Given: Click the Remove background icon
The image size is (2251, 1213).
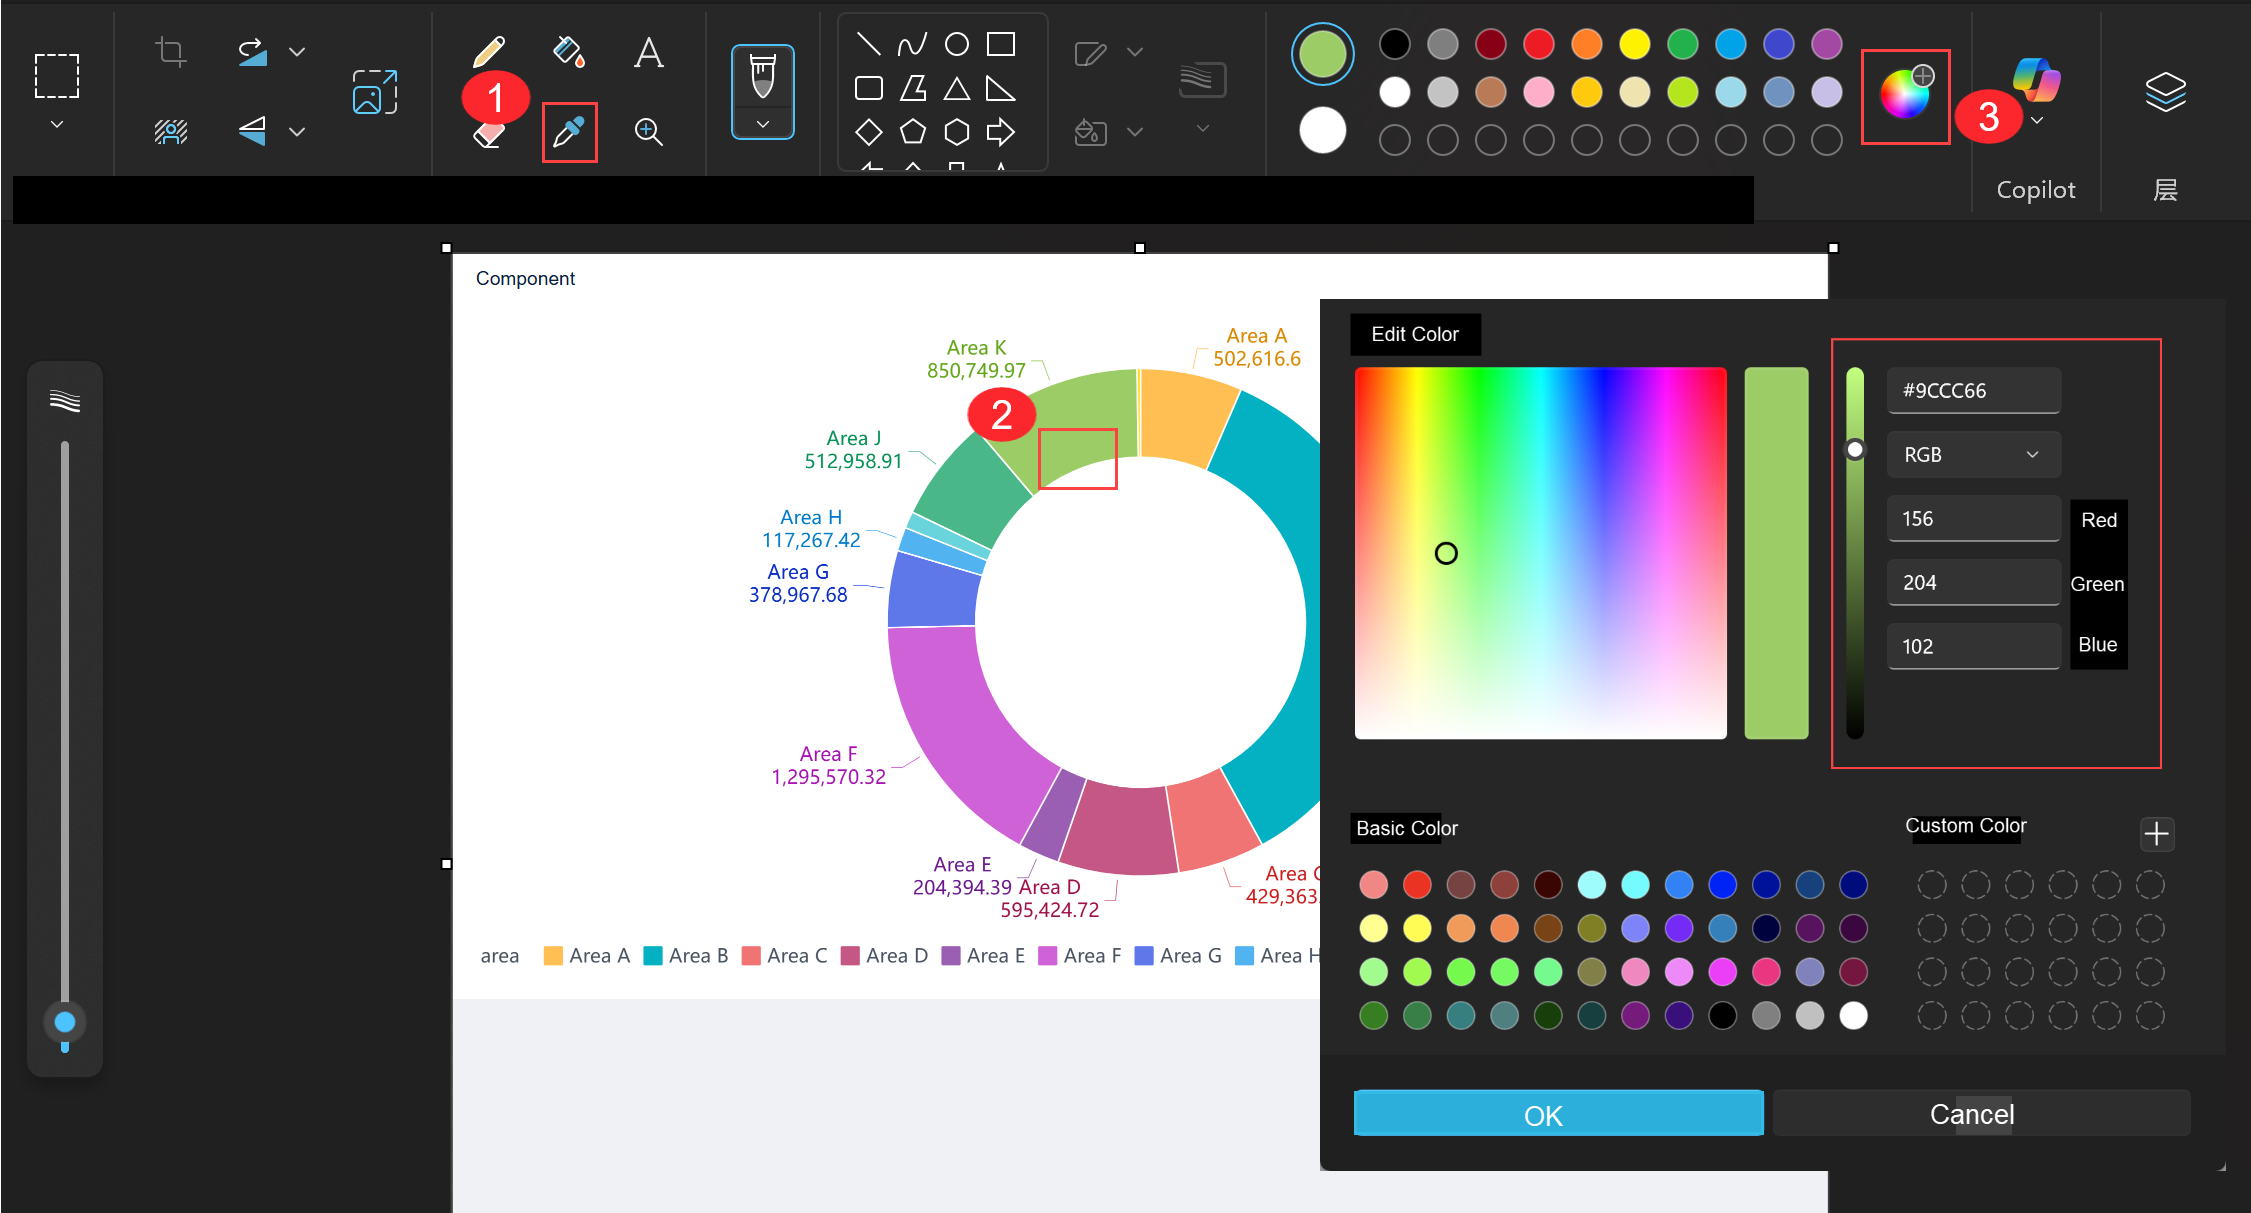Looking at the screenshot, I should pos(171,131).
